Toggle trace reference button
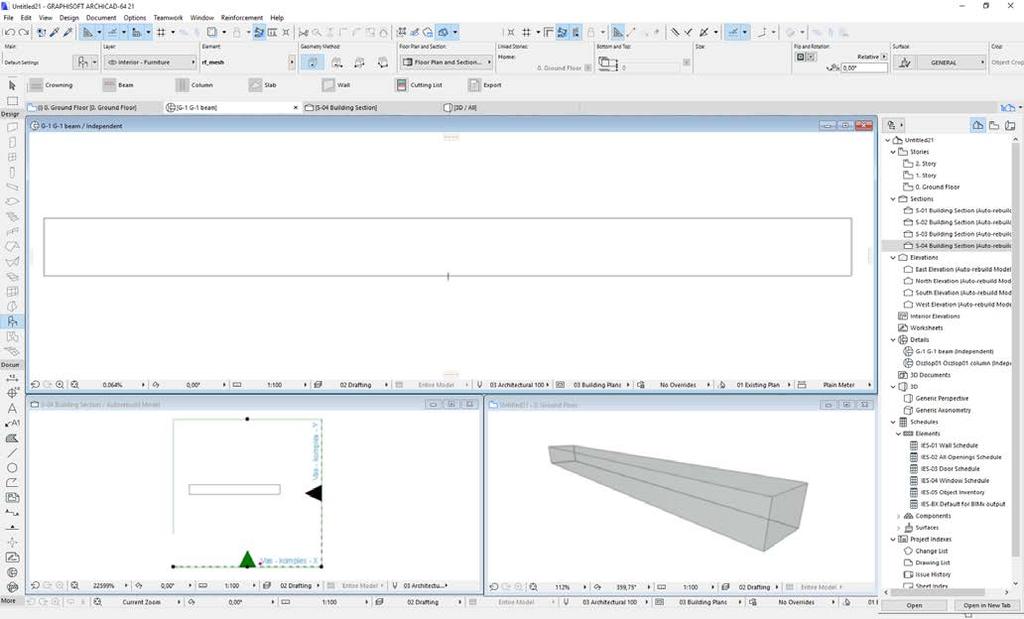Viewport: 1024px width, 619px height. pyautogui.click(x=212, y=32)
